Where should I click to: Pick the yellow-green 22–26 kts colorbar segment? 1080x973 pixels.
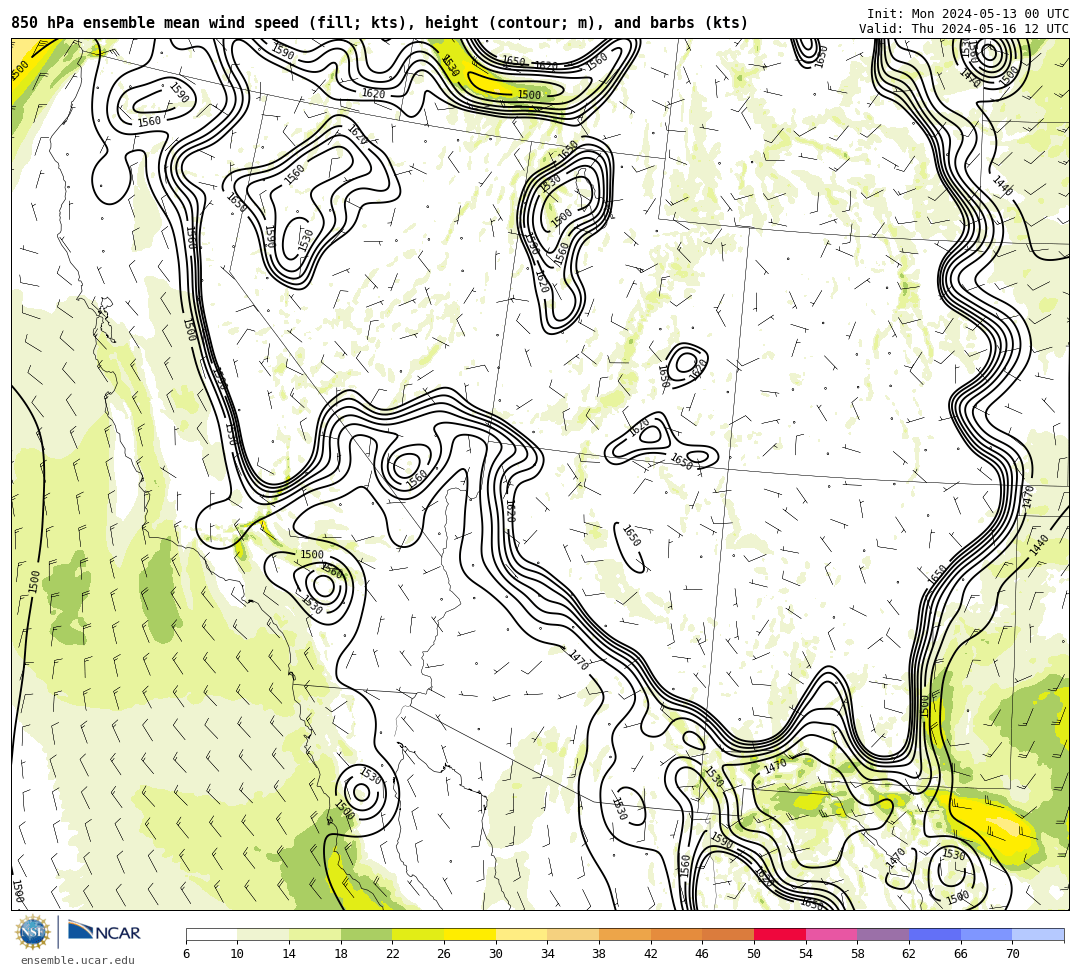click(418, 934)
